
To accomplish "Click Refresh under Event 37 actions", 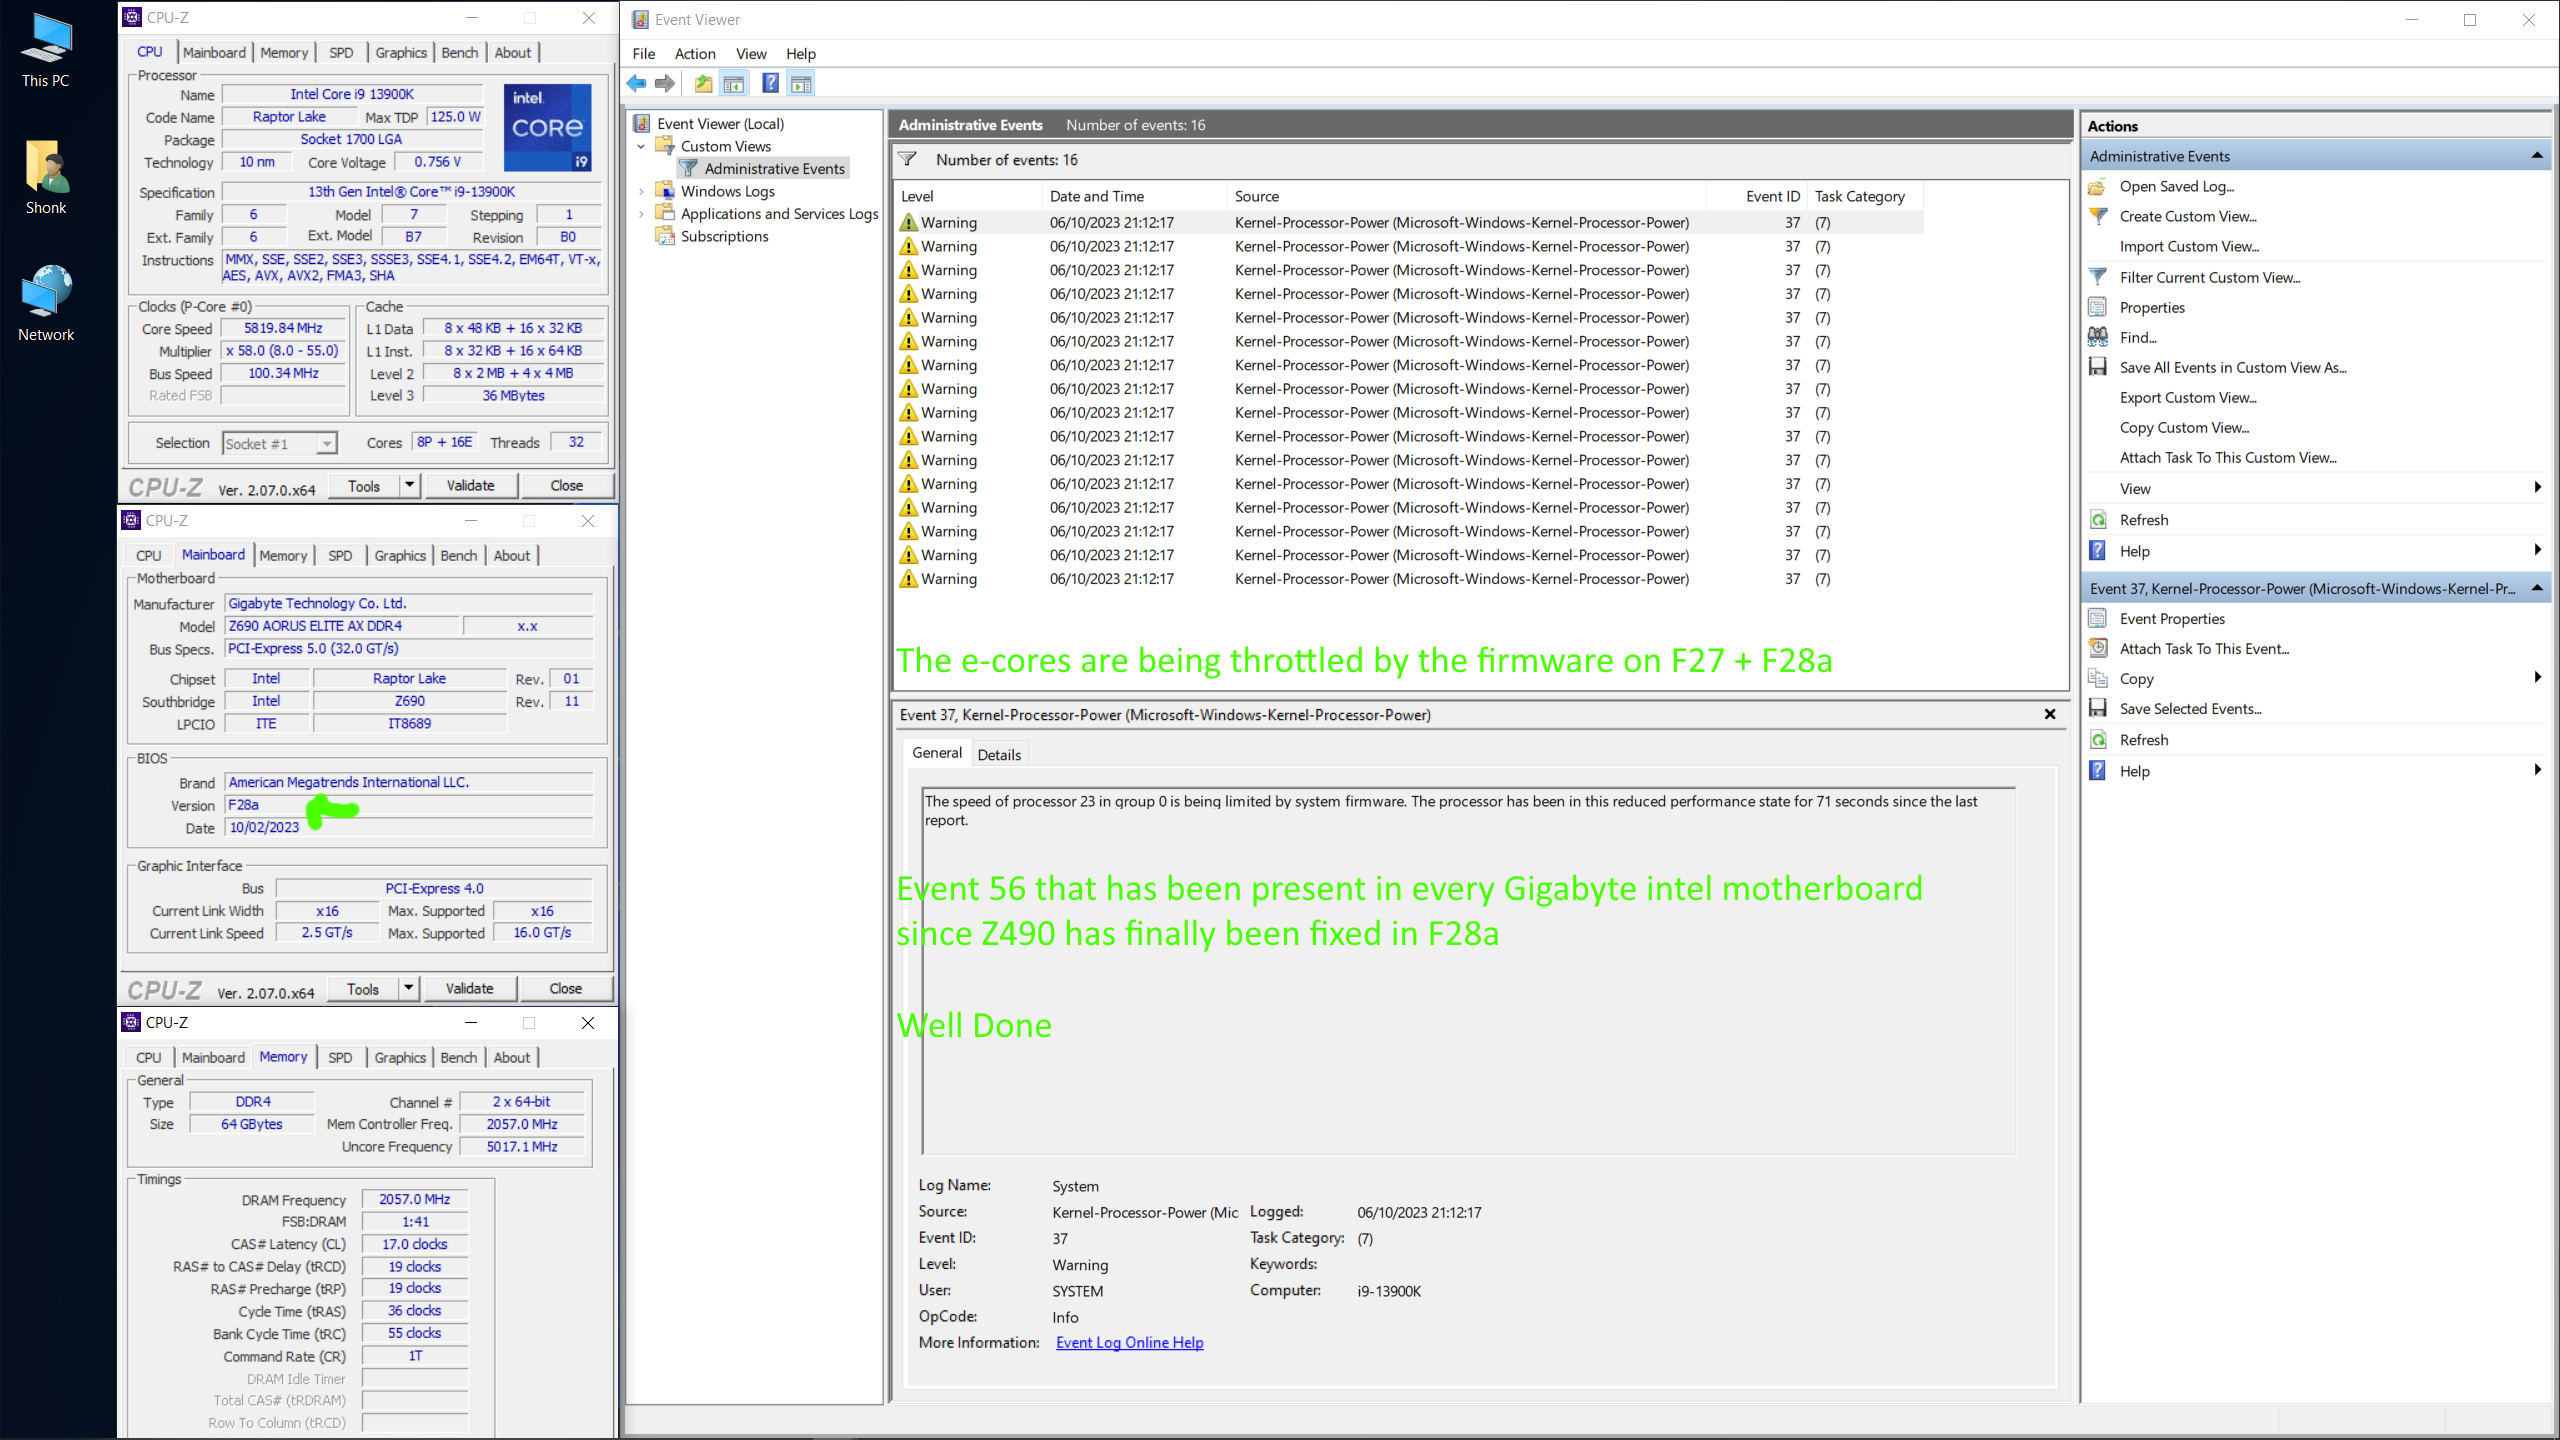I will [2144, 740].
